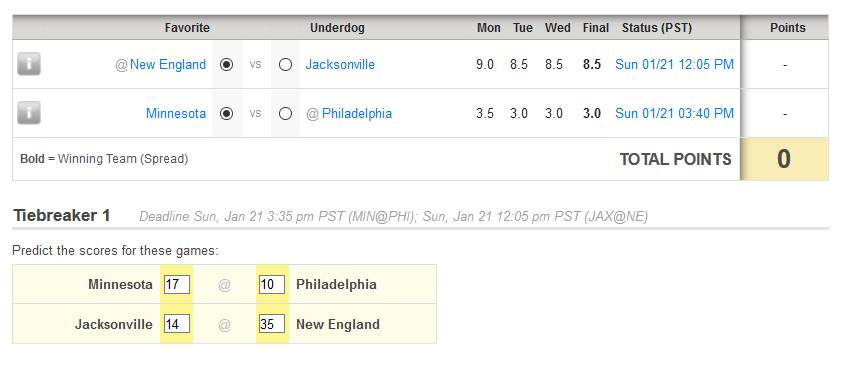This screenshot has height=367, width=847.
Task: Edit New England tiebreaker score field showing 35
Action: [x=272, y=324]
